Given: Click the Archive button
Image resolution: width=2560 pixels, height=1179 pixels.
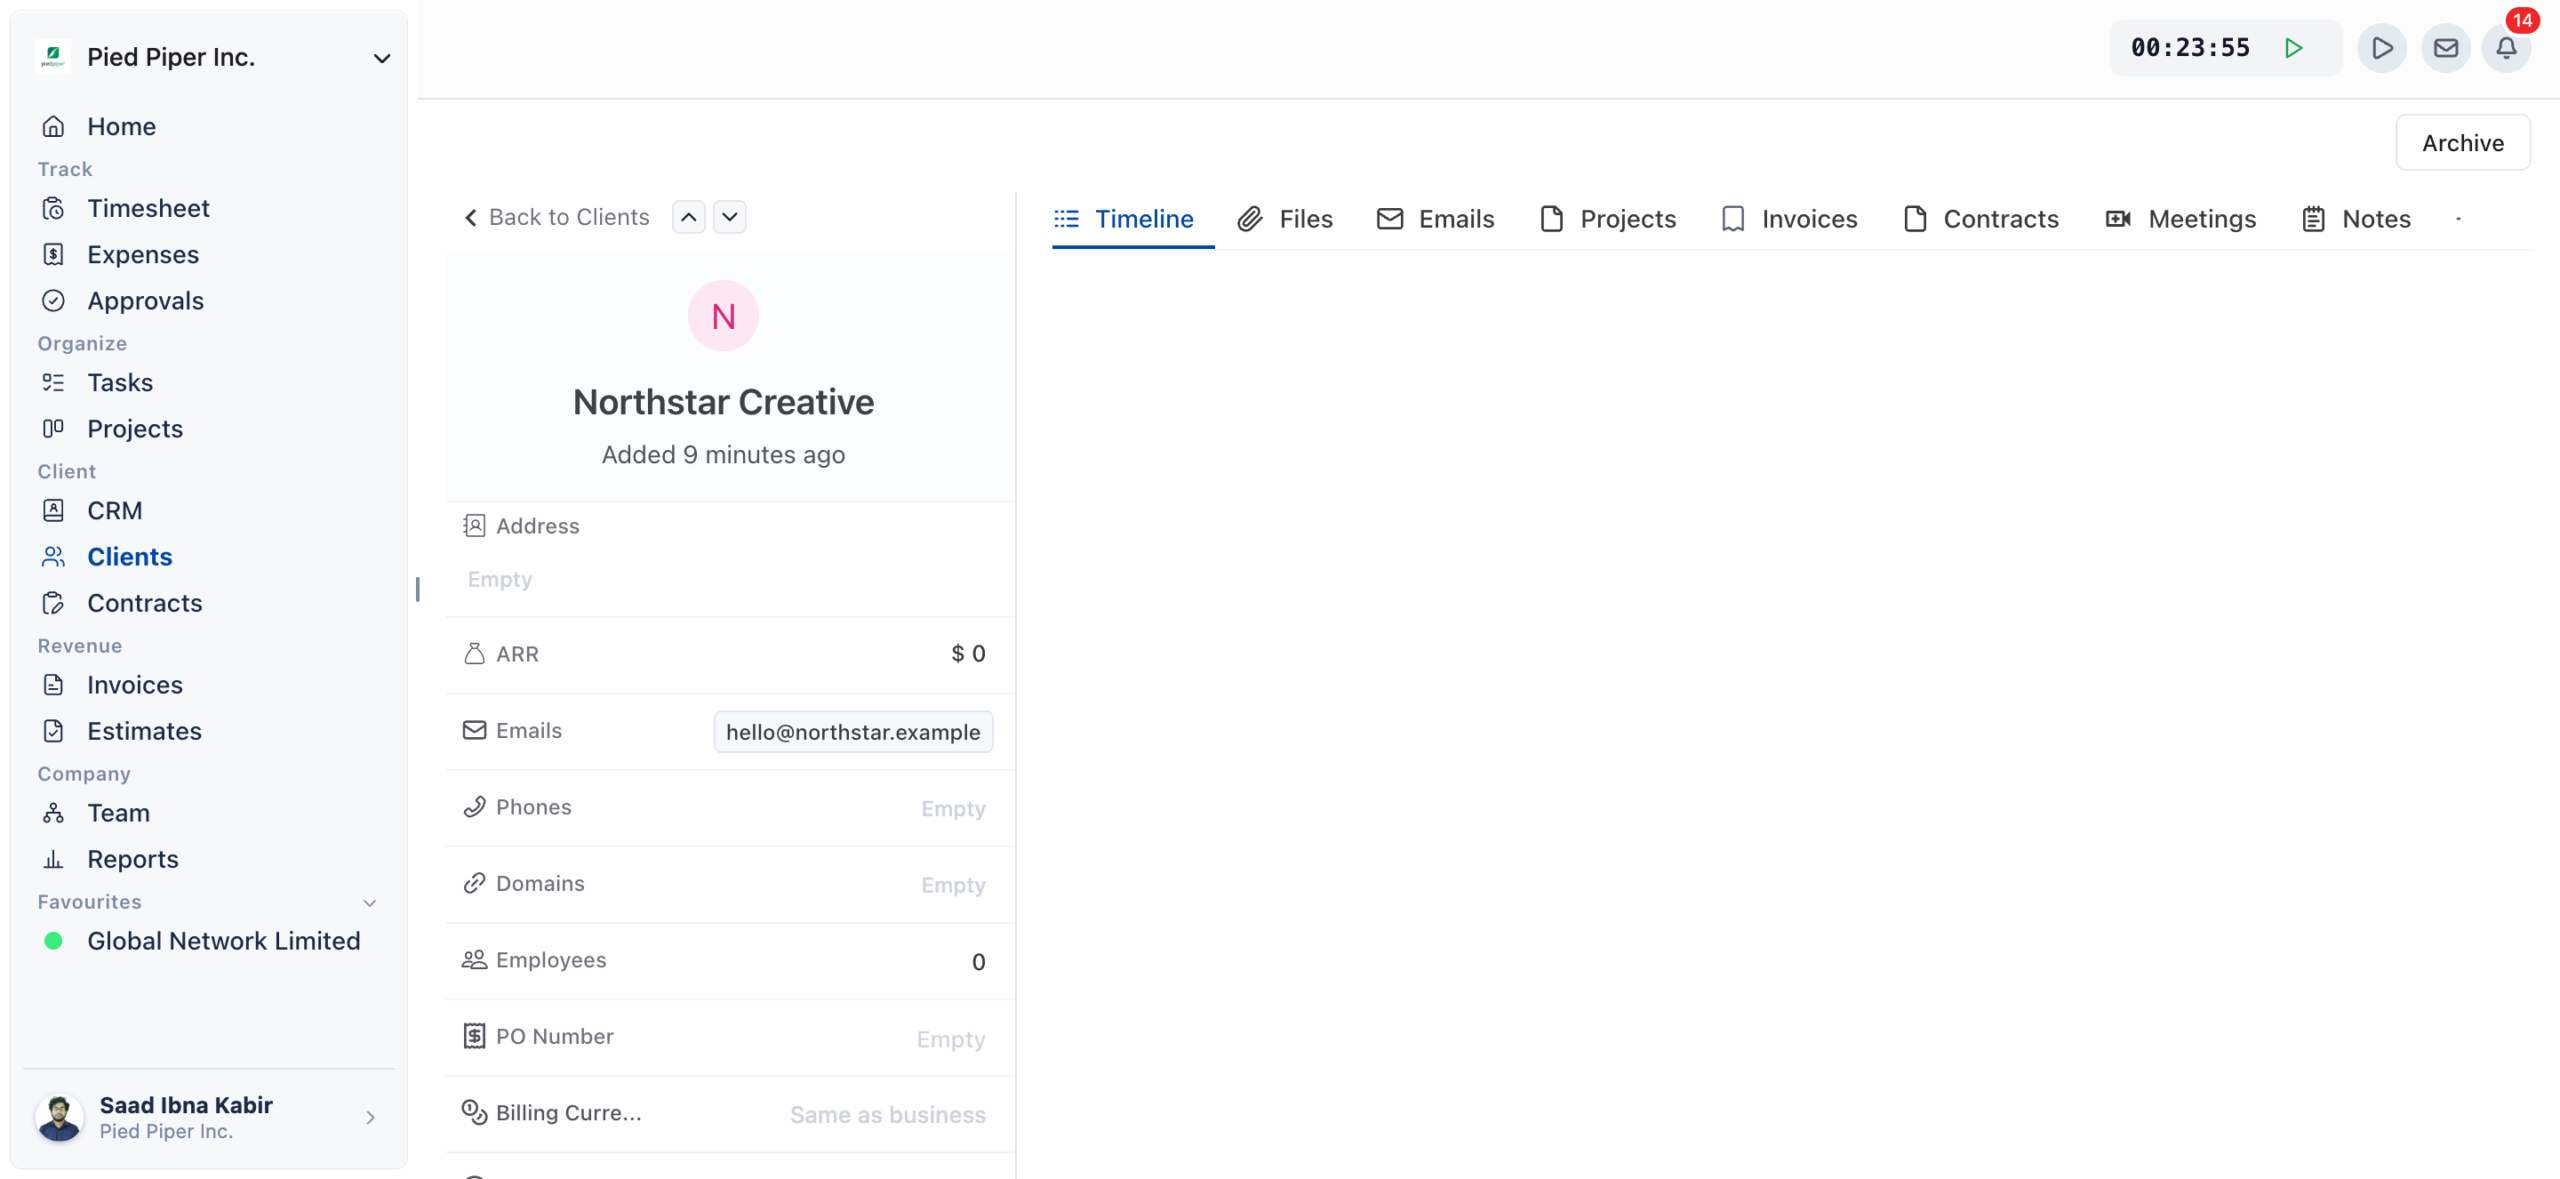Looking at the screenshot, I should [2462, 143].
